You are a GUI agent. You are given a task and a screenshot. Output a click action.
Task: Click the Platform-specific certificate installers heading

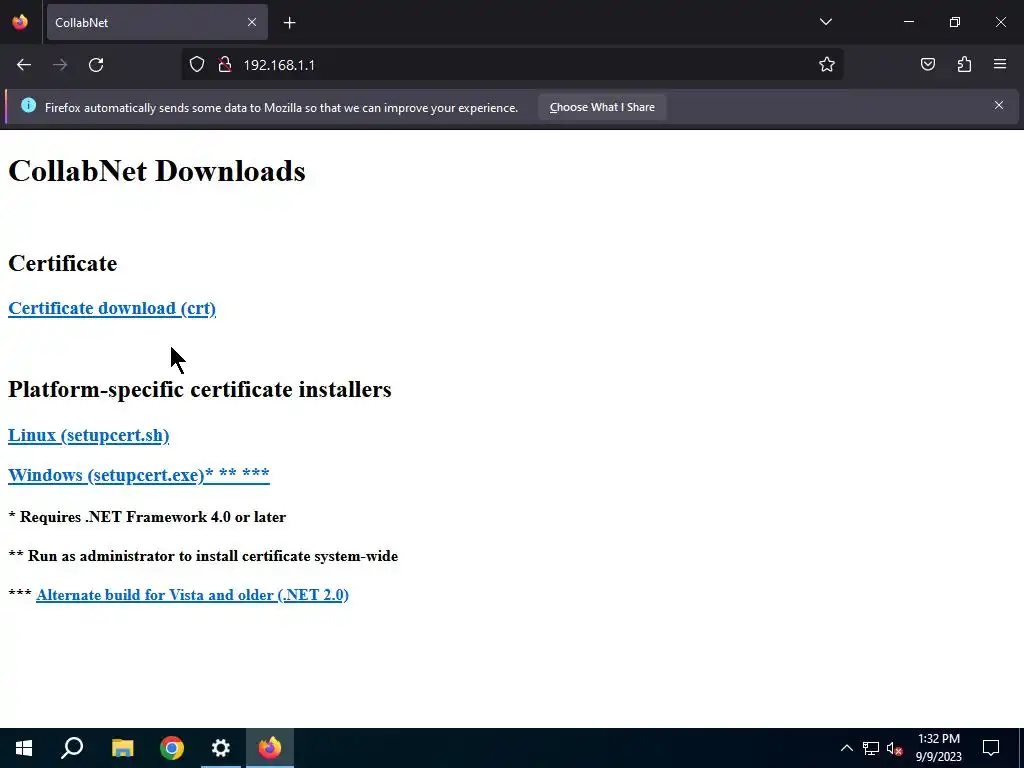[x=200, y=389]
